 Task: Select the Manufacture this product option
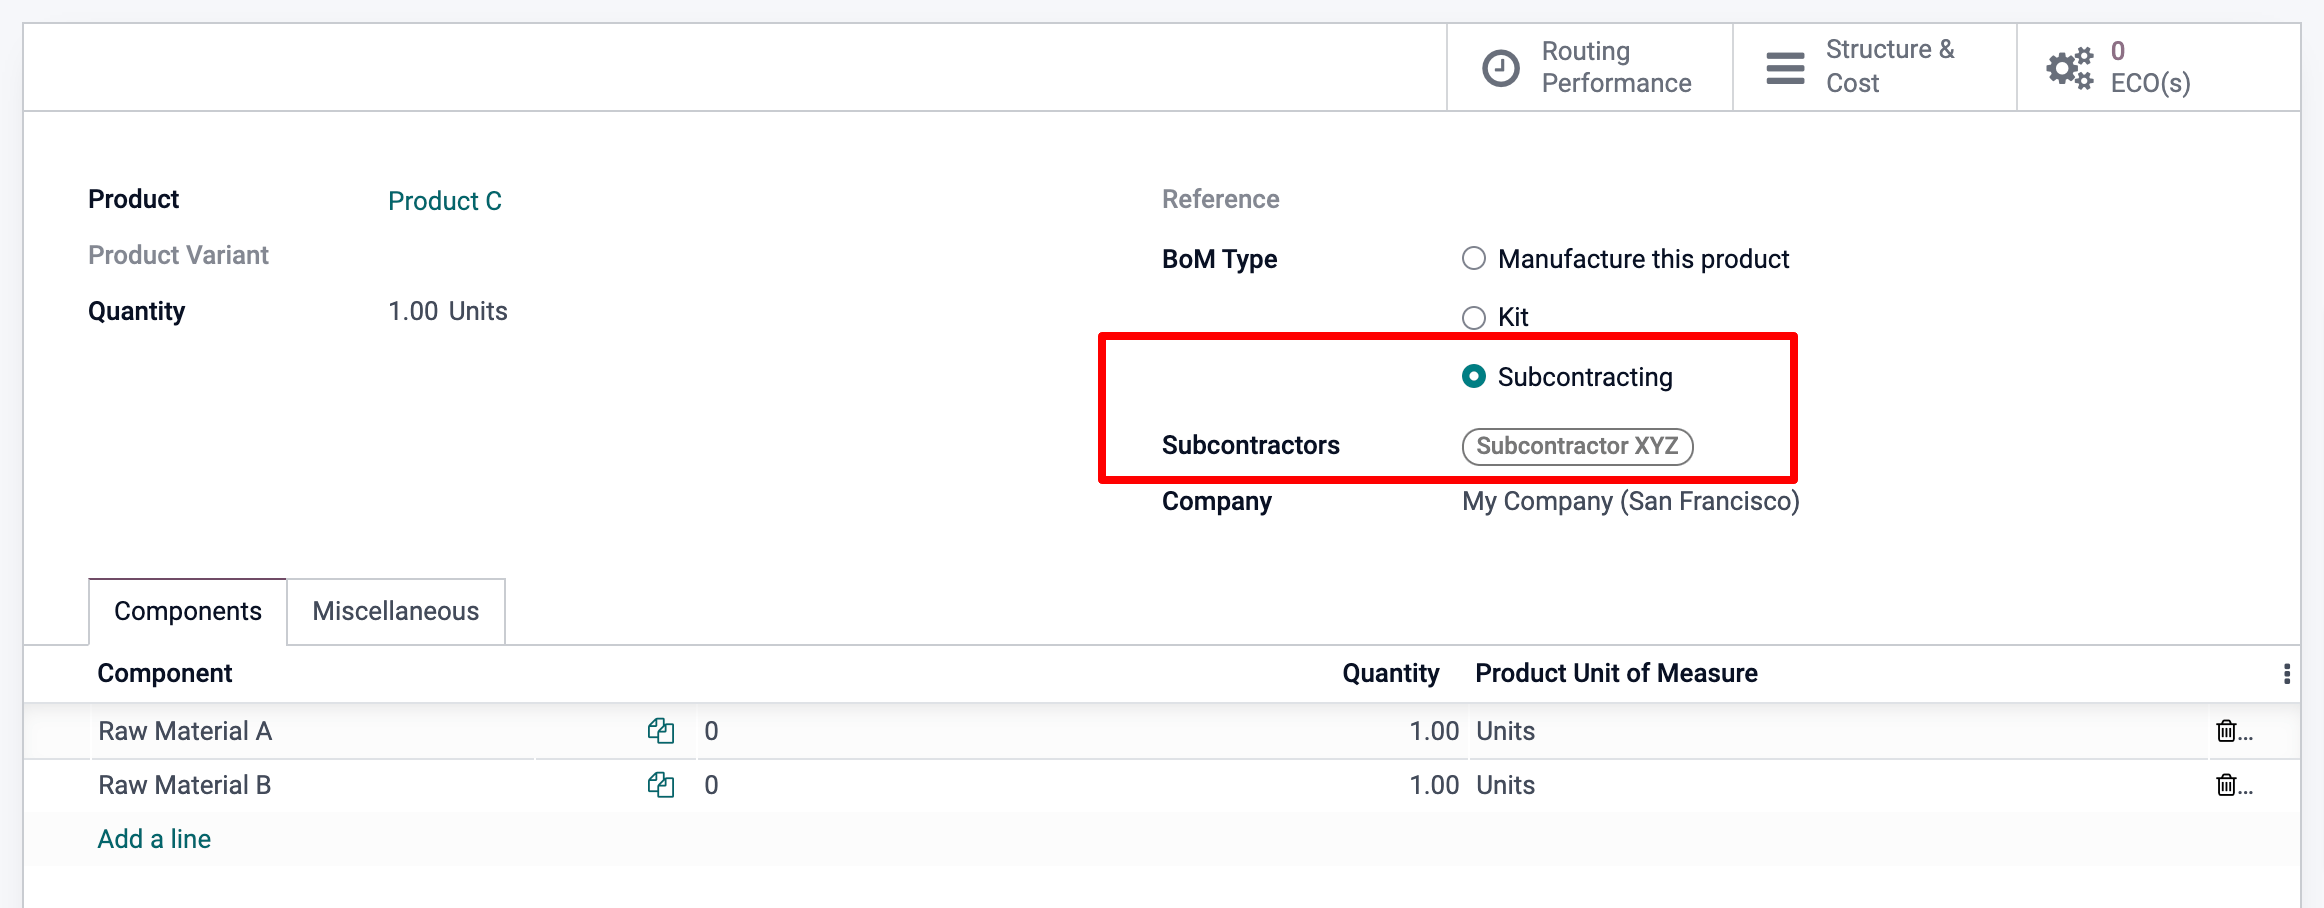(1474, 259)
